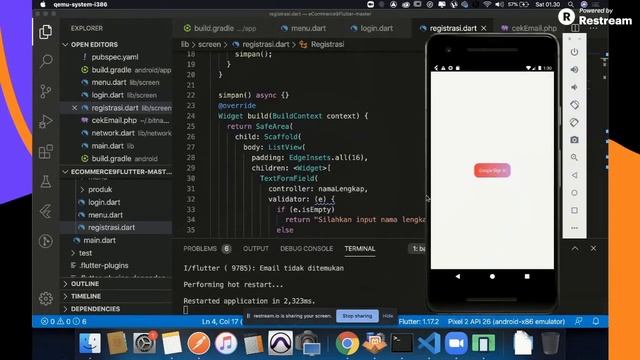Switch to the menu.dart editor tab
Screen dimensions: 640x360
pyautogui.click(x=303, y=28)
